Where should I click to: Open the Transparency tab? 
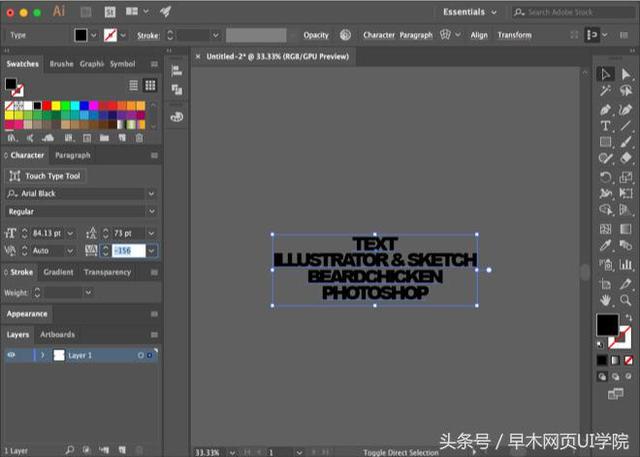coord(107,272)
